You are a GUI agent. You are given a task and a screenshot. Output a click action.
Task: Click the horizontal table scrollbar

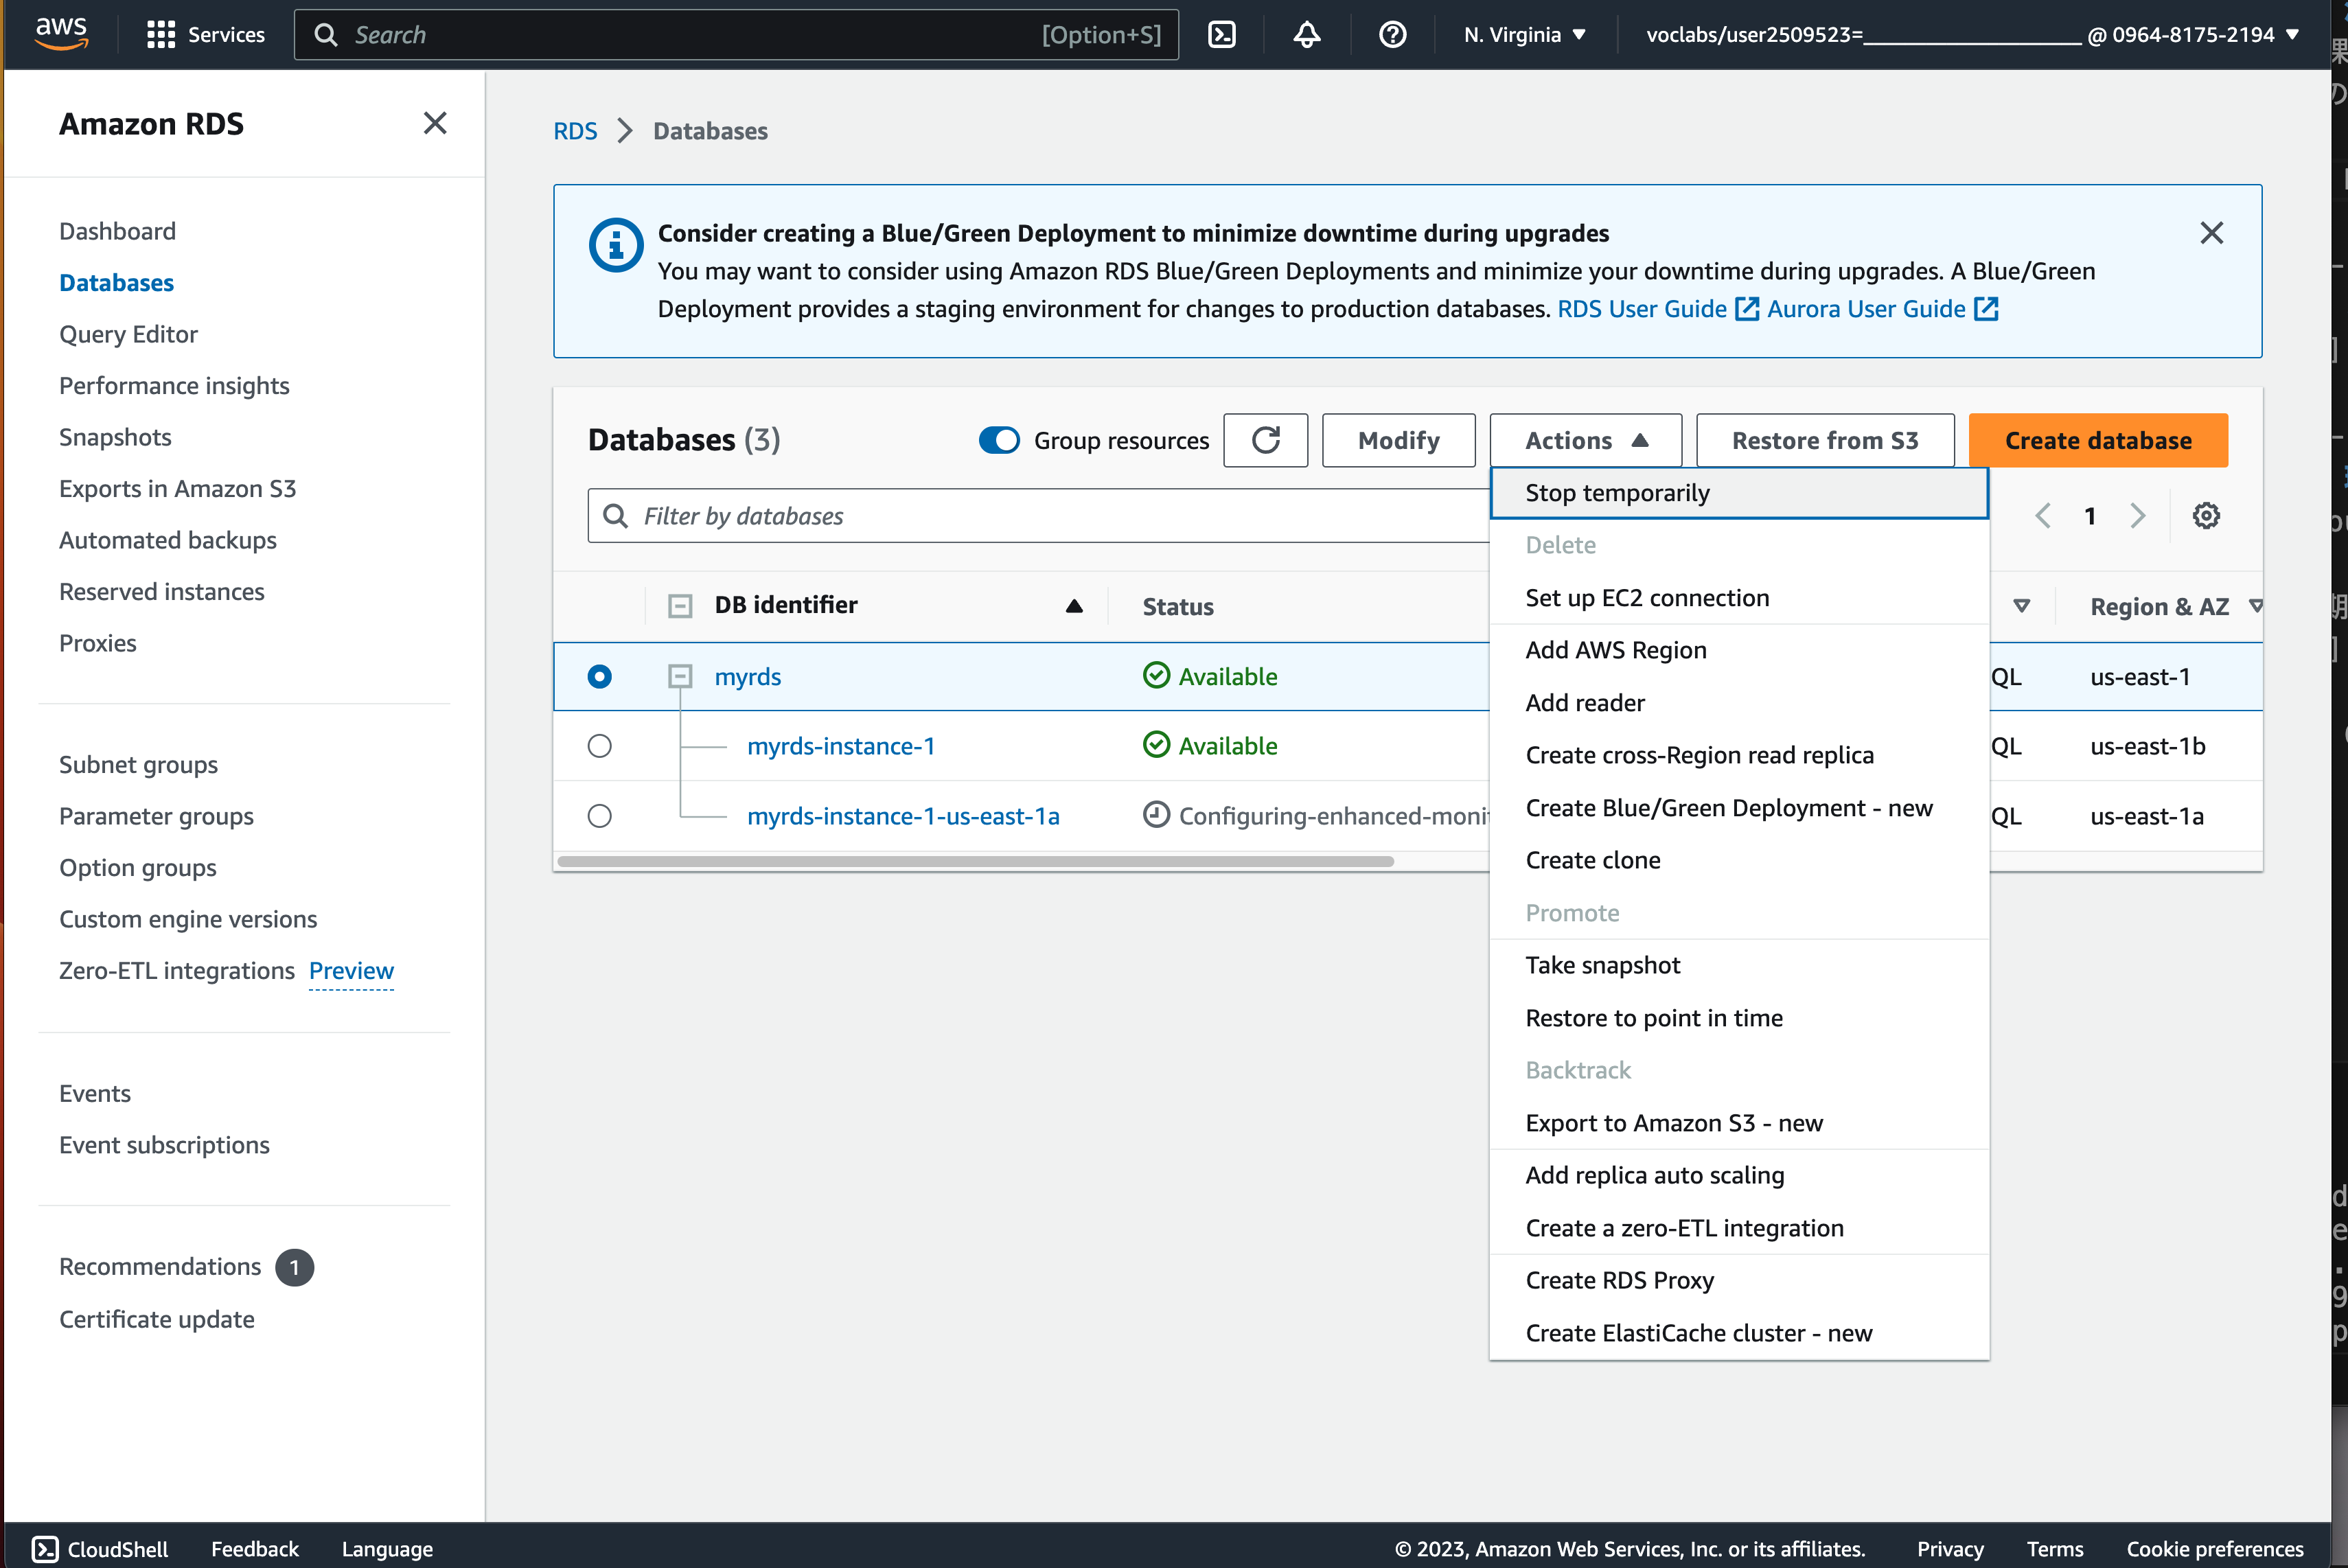pyautogui.click(x=975, y=861)
